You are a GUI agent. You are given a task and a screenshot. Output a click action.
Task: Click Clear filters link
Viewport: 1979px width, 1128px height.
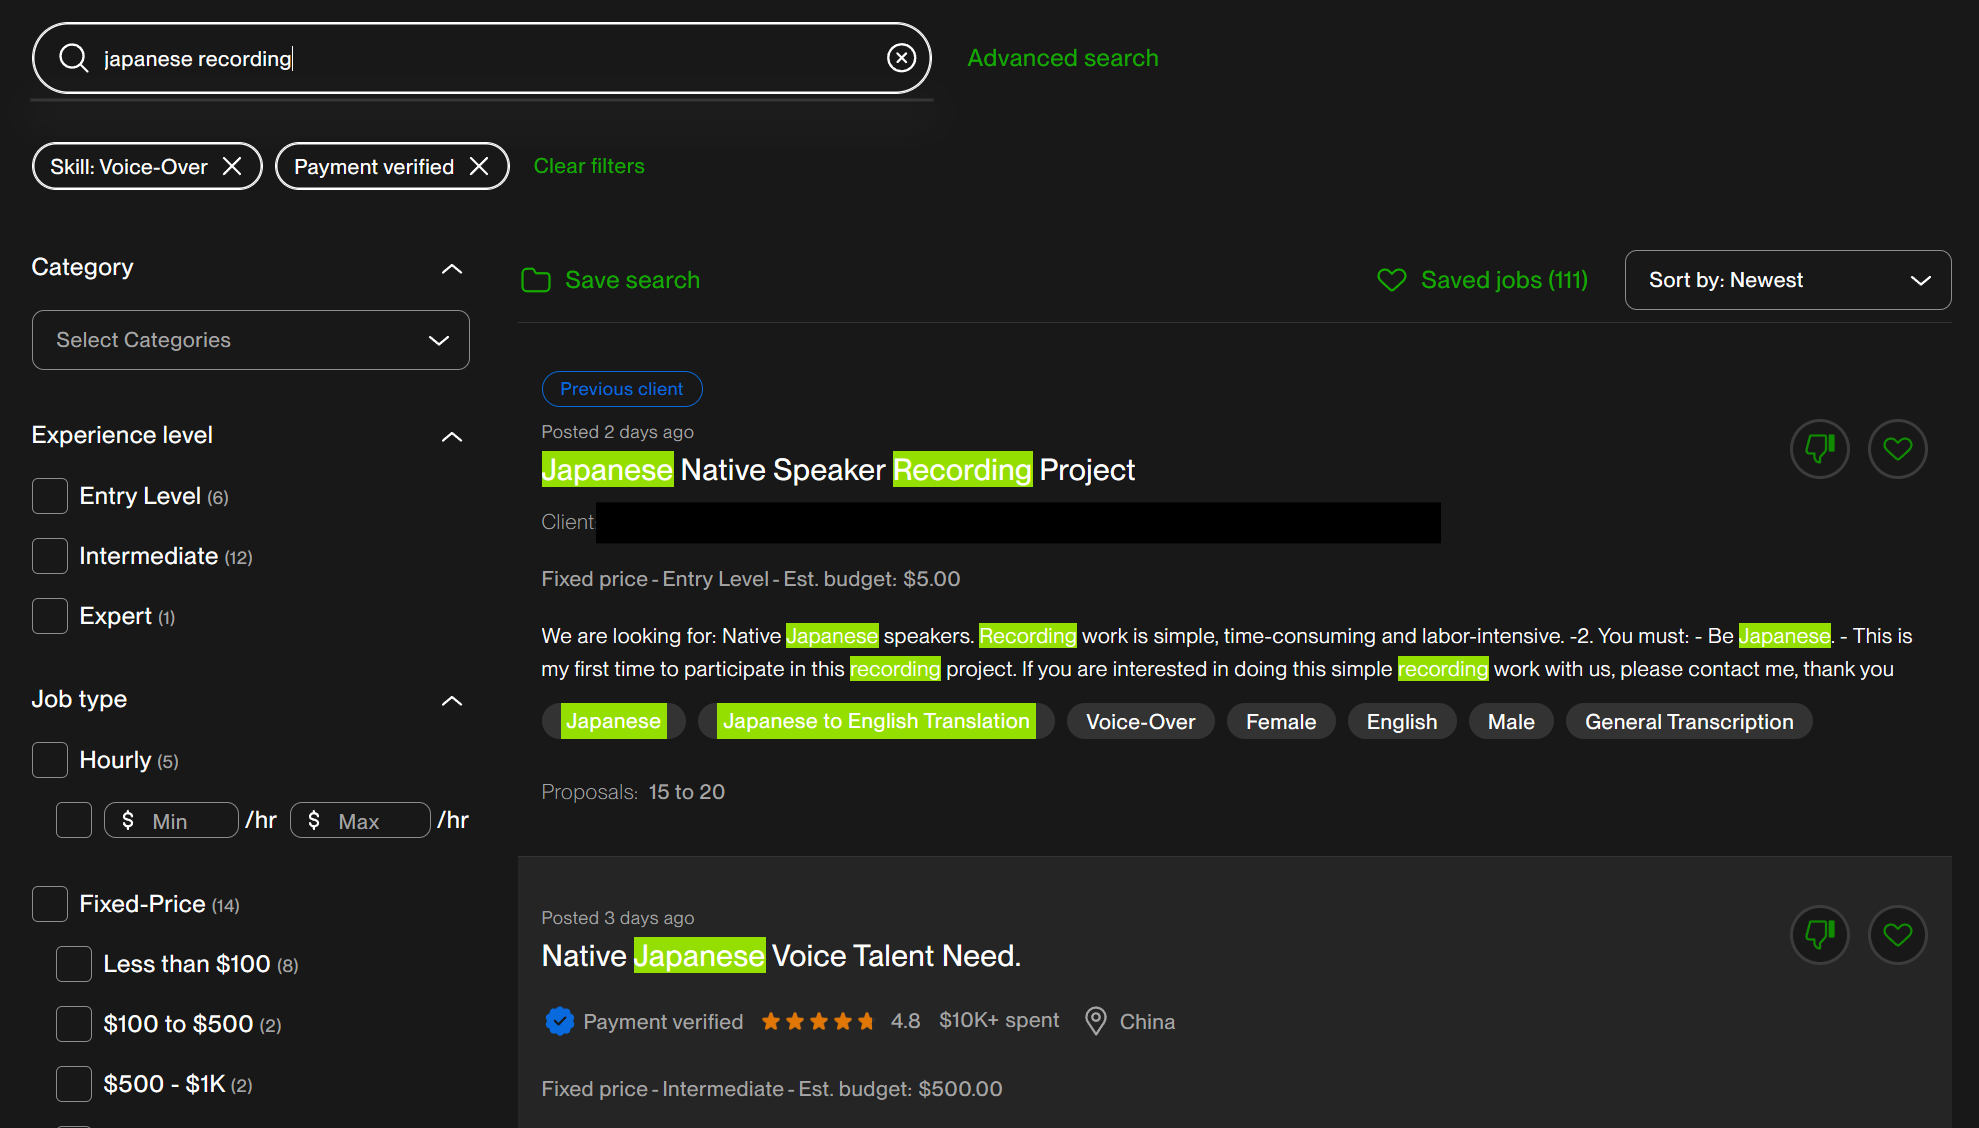(588, 166)
